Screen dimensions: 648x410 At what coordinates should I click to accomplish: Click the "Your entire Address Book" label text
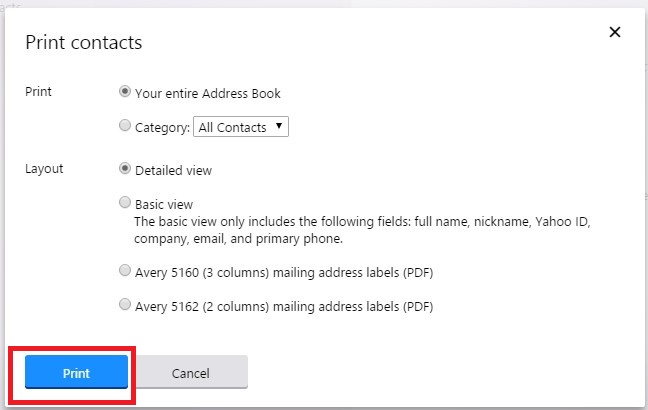[x=208, y=93]
